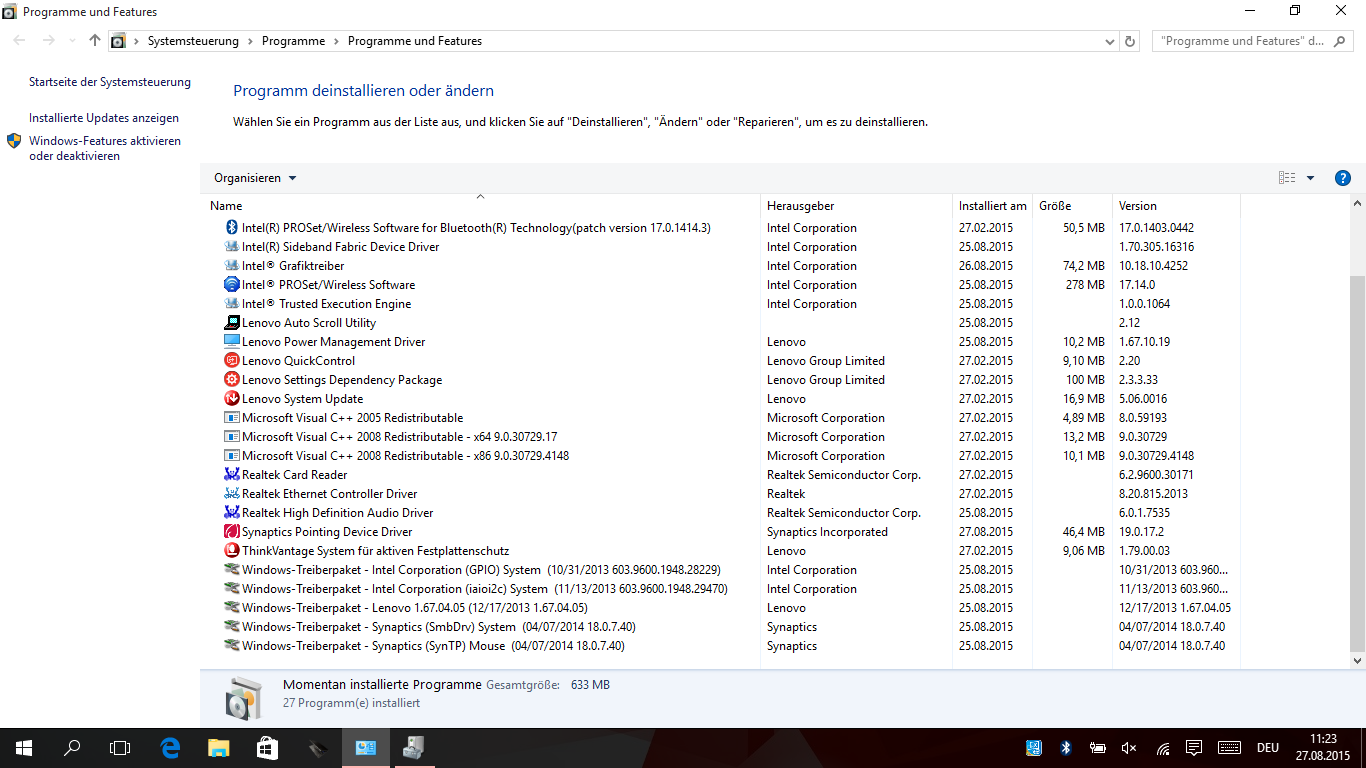Click the red Lenovo QuickControl icon
The height and width of the screenshot is (768, 1366).
232,361
